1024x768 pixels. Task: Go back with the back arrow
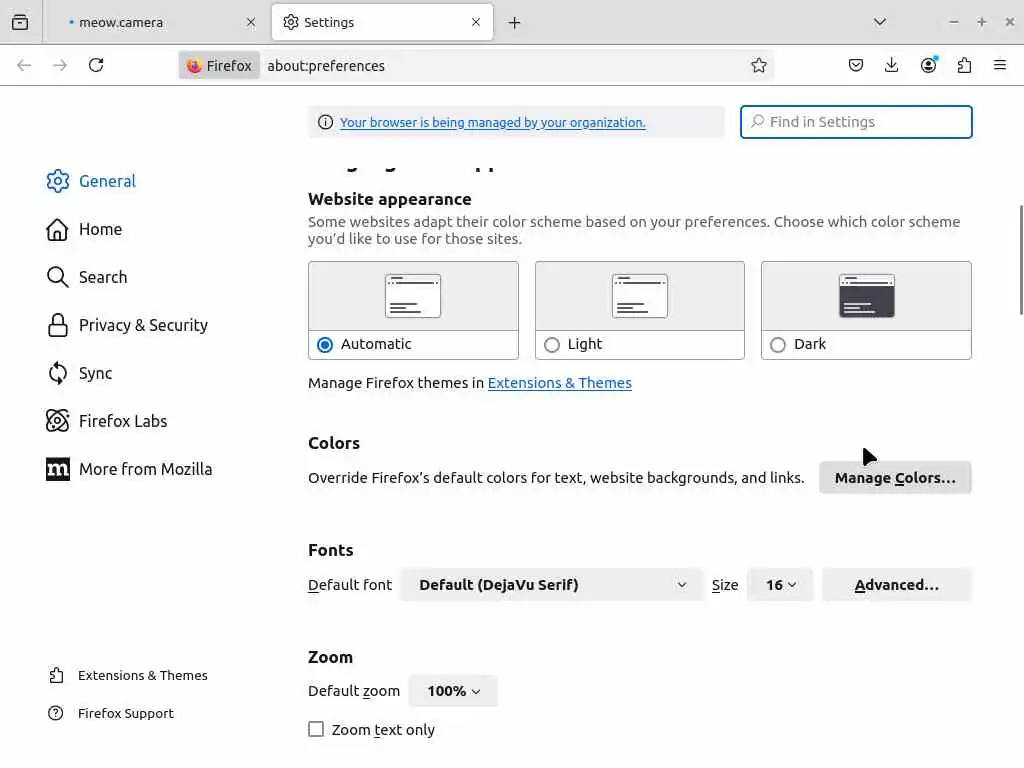[24, 65]
